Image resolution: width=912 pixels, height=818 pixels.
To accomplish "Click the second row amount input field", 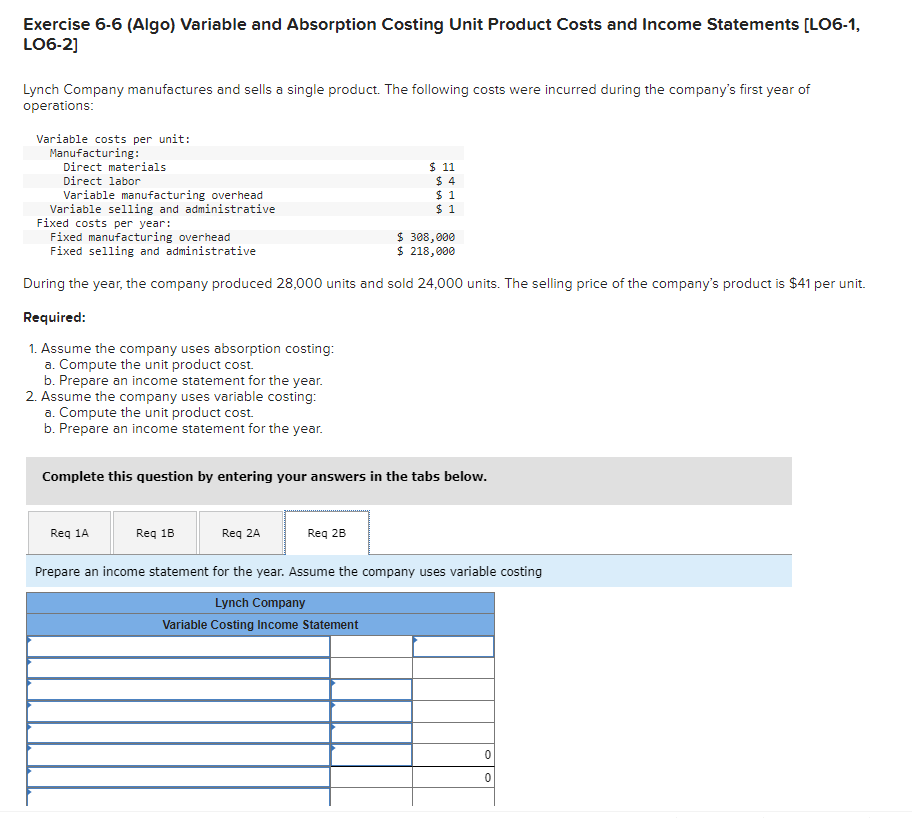I will [x=370, y=670].
